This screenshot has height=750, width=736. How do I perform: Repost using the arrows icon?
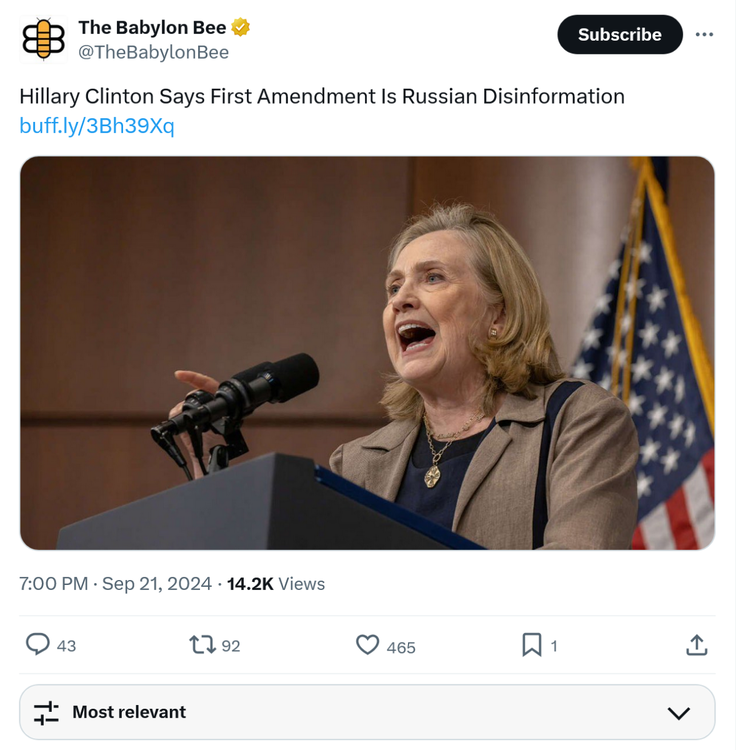(x=202, y=645)
